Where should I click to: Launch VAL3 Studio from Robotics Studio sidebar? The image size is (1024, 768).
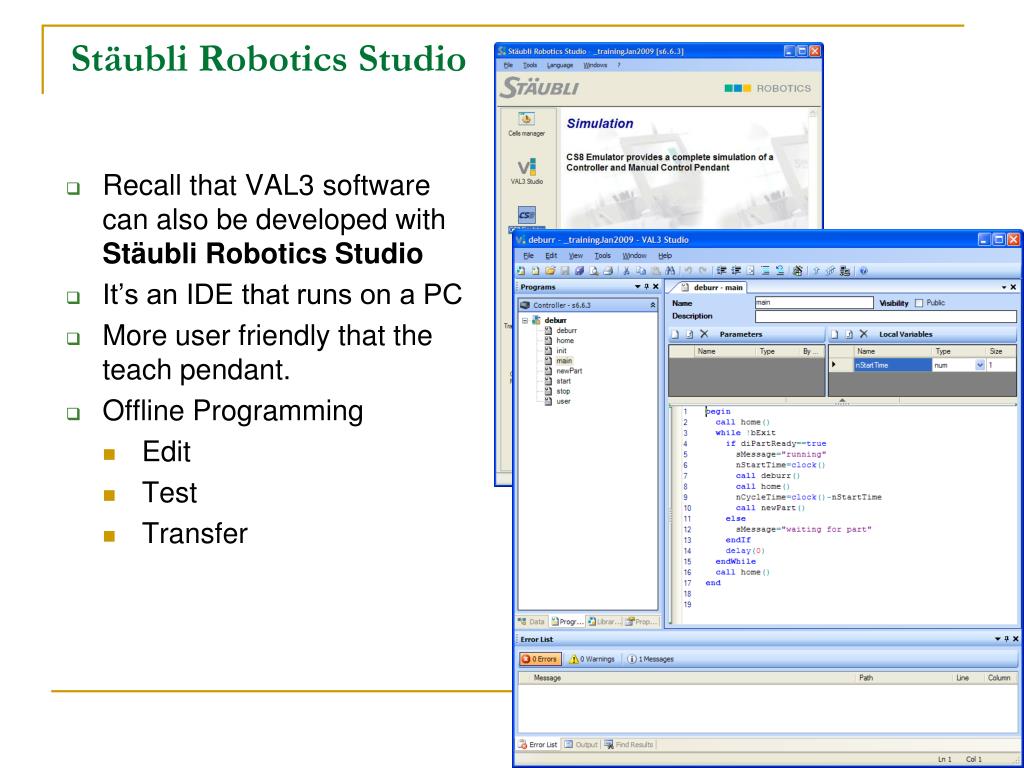coord(526,171)
